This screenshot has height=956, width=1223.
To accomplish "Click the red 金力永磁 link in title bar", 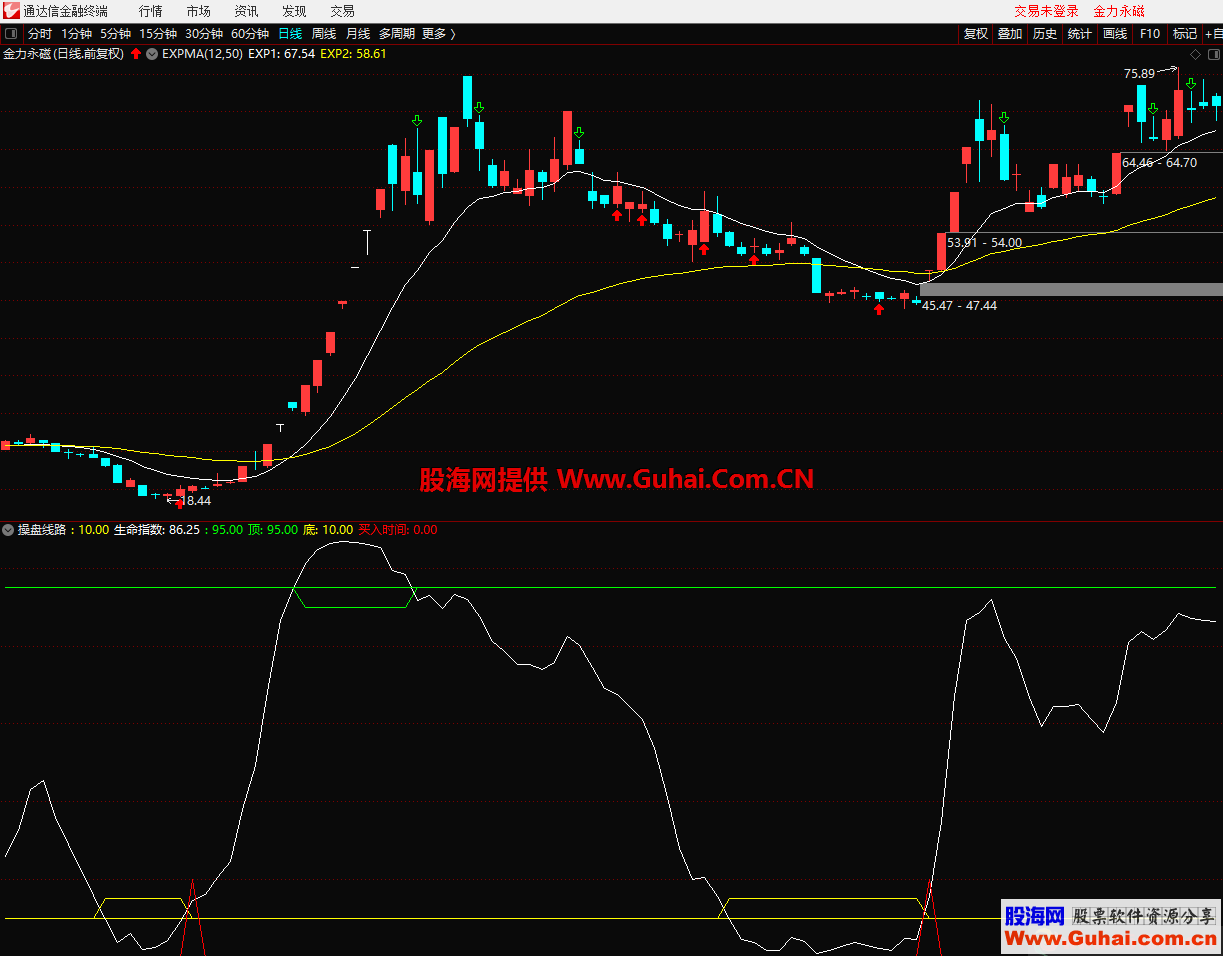I will [x=1119, y=11].
